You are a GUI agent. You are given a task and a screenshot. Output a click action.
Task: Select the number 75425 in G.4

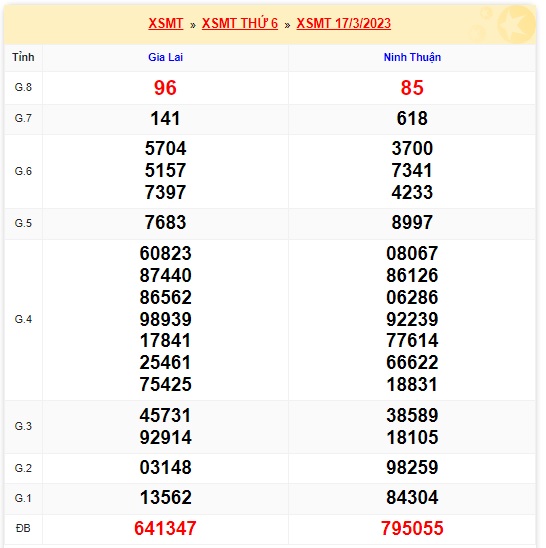click(x=165, y=384)
